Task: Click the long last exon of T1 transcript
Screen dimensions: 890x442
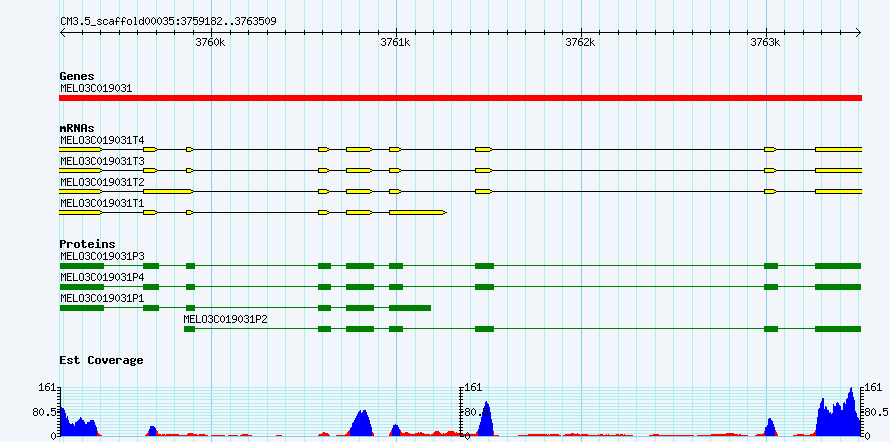Action: click(418, 213)
